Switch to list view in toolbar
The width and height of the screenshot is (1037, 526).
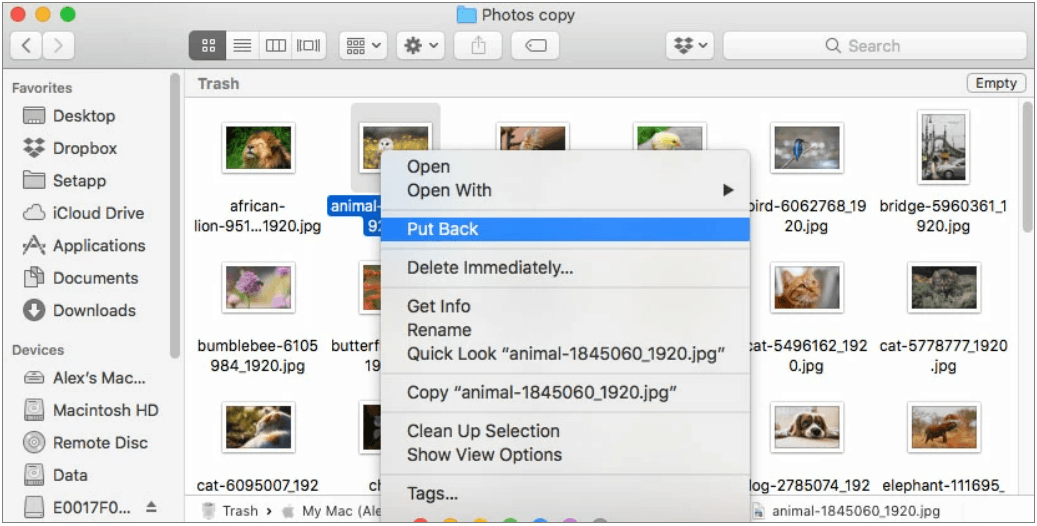(x=241, y=46)
